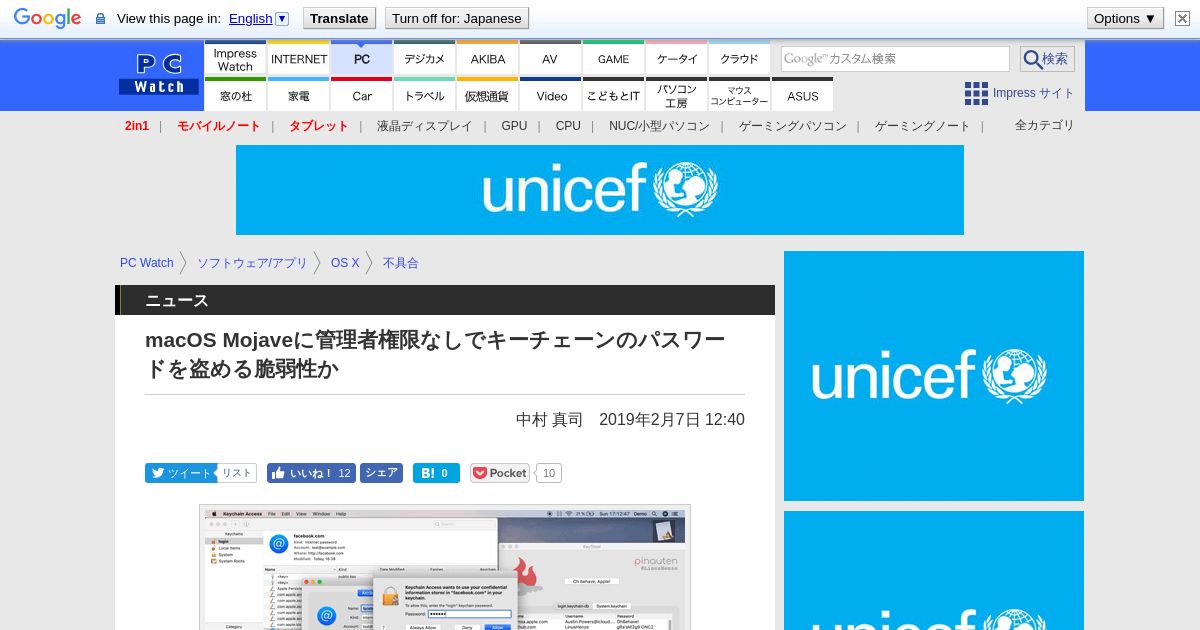
Task: Open the Video tab
Action: pos(551,95)
